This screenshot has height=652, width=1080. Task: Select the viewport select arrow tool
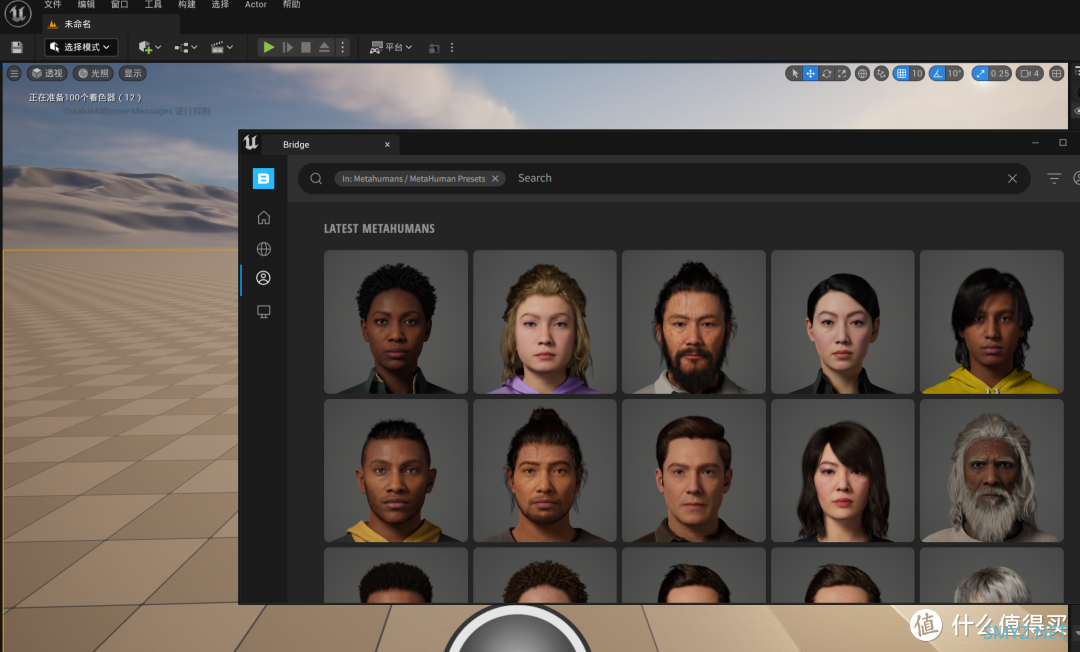pyautogui.click(x=795, y=73)
